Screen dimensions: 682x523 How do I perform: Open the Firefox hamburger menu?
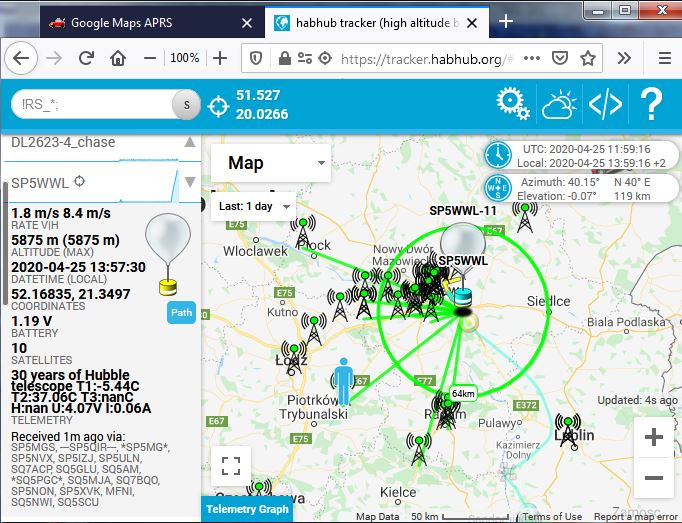coord(664,58)
